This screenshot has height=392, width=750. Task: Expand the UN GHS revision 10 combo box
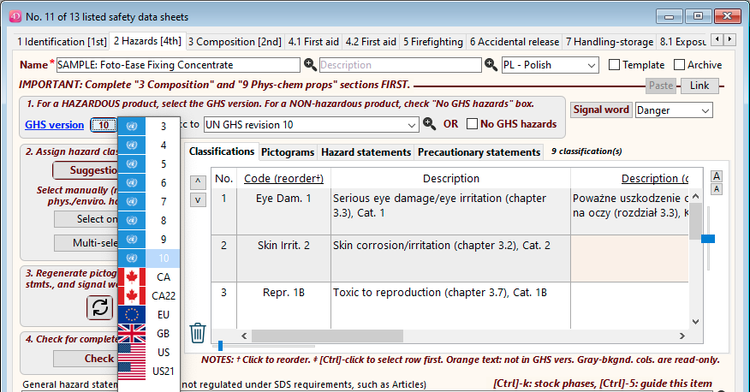tap(311, 125)
